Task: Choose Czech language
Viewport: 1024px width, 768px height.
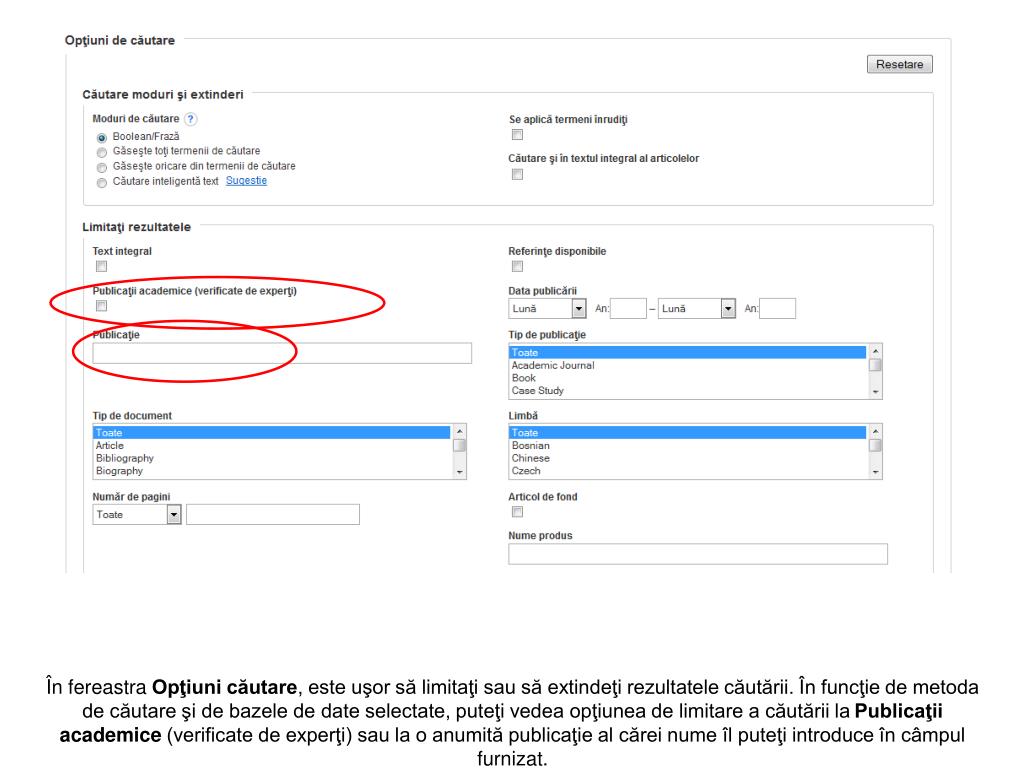Action: coord(688,471)
